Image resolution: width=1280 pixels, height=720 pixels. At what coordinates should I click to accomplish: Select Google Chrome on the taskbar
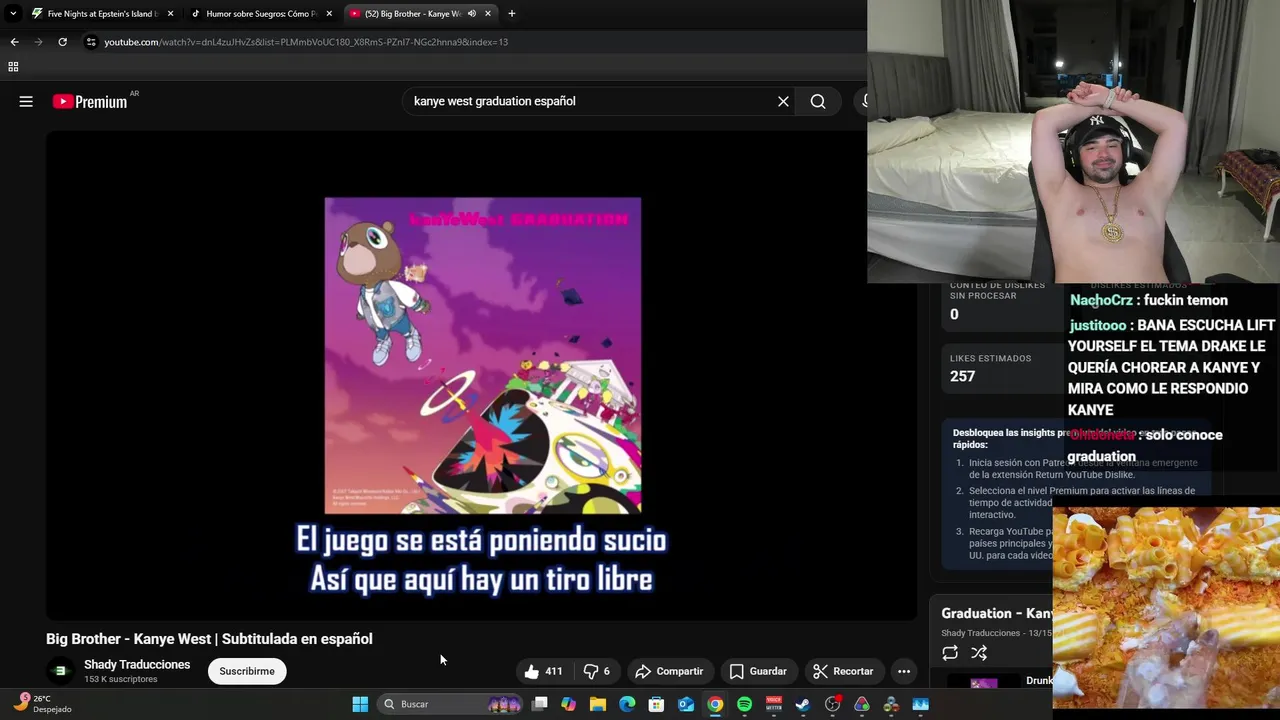[715, 704]
